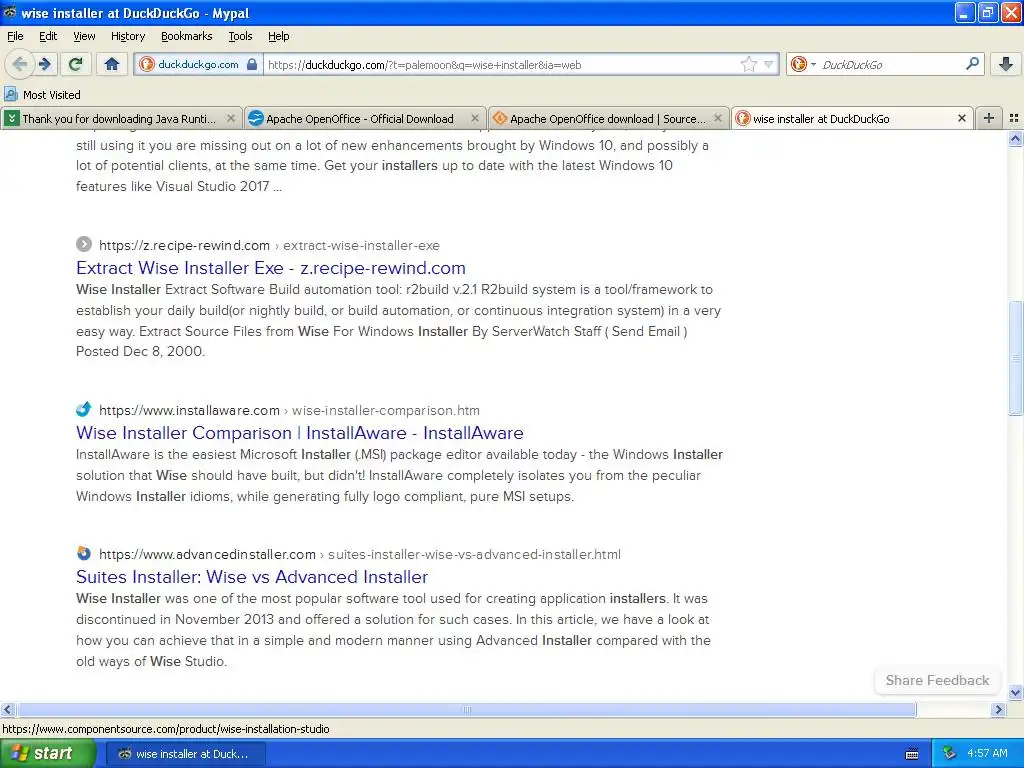Open the Extract Wise Installer Exe result
Screen dimensions: 1024x768
270,268
